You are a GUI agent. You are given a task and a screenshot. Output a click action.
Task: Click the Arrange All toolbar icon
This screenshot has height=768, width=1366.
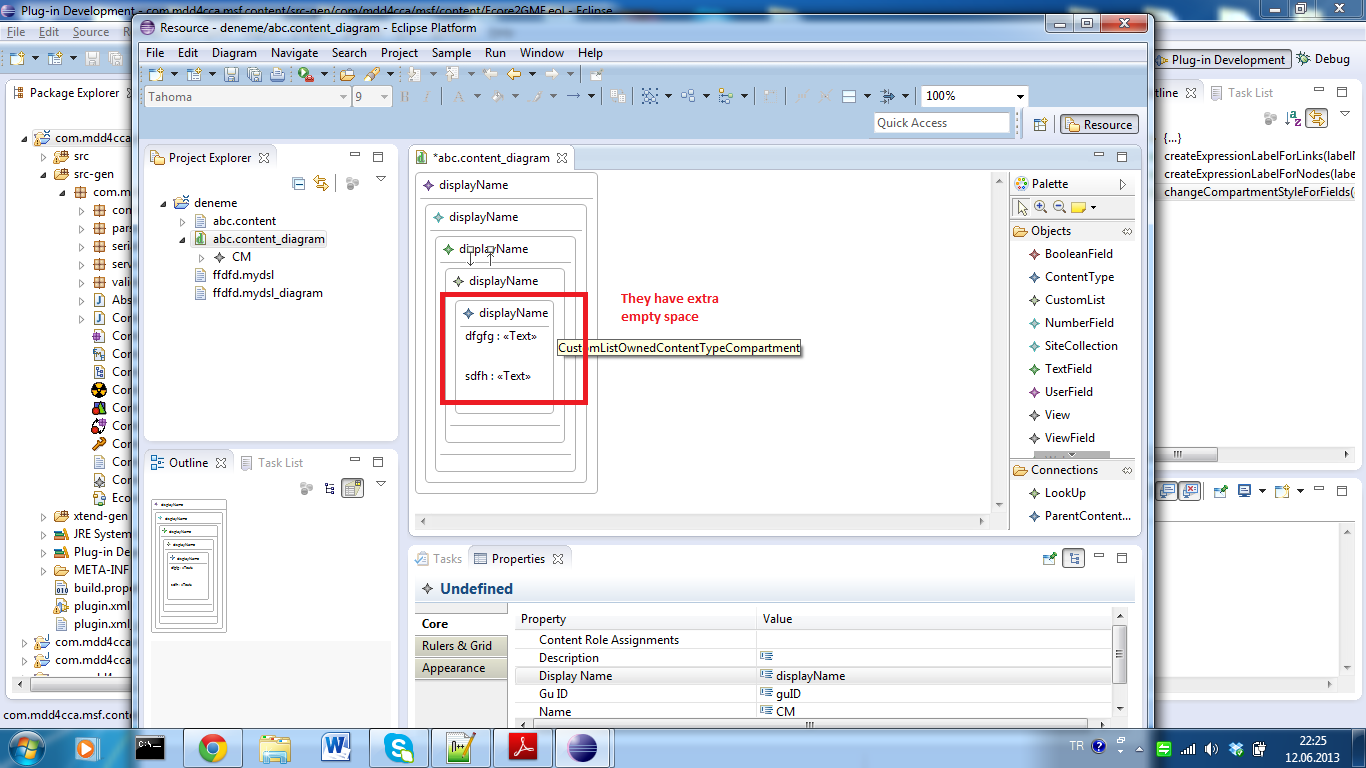pyautogui.click(x=688, y=96)
